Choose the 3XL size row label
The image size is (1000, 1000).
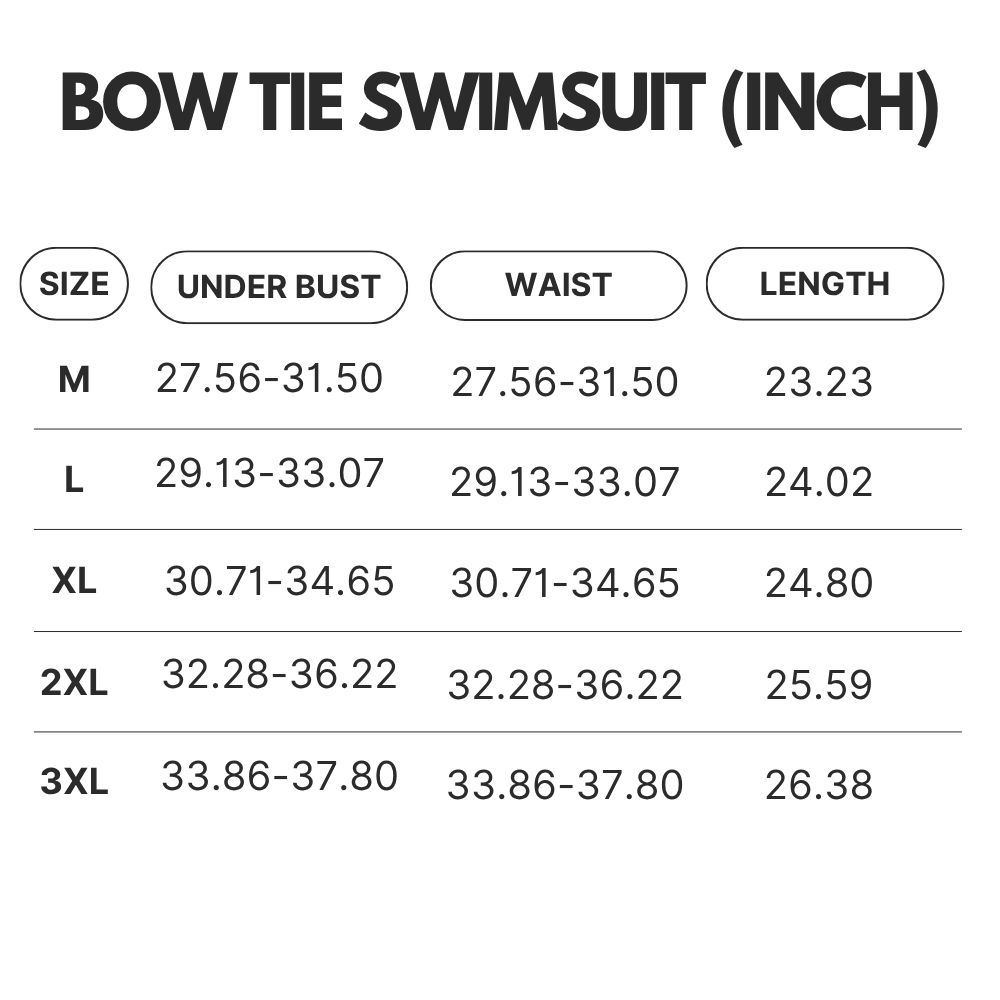(74, 782)
